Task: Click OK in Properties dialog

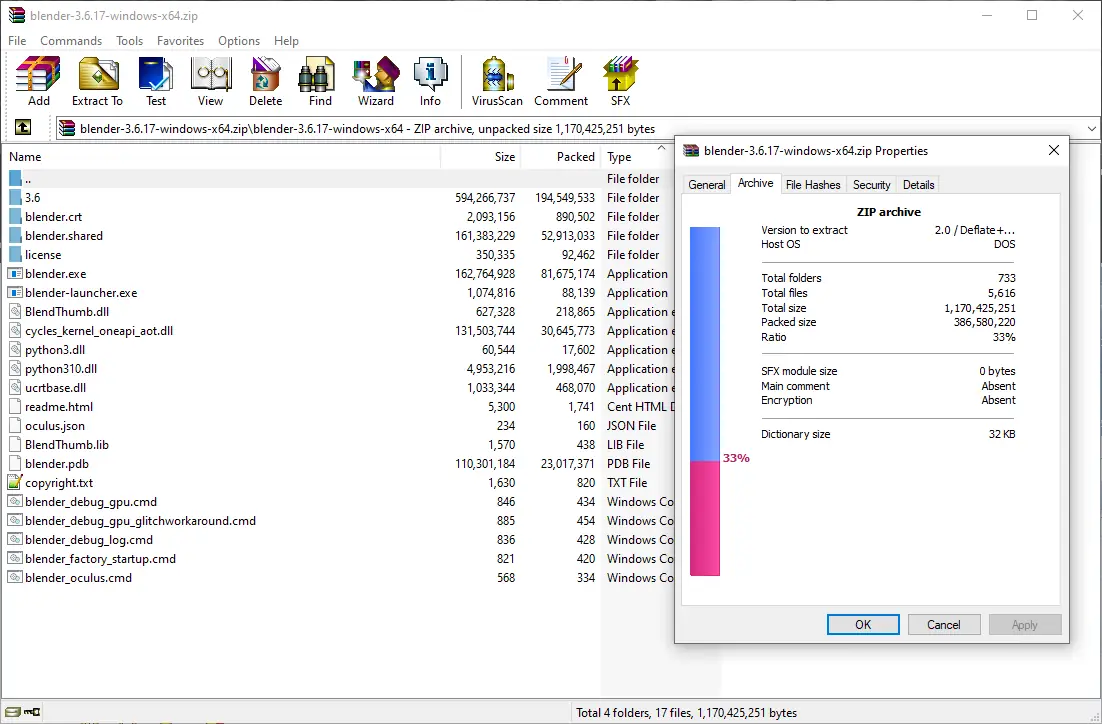Action: [863, 625]
